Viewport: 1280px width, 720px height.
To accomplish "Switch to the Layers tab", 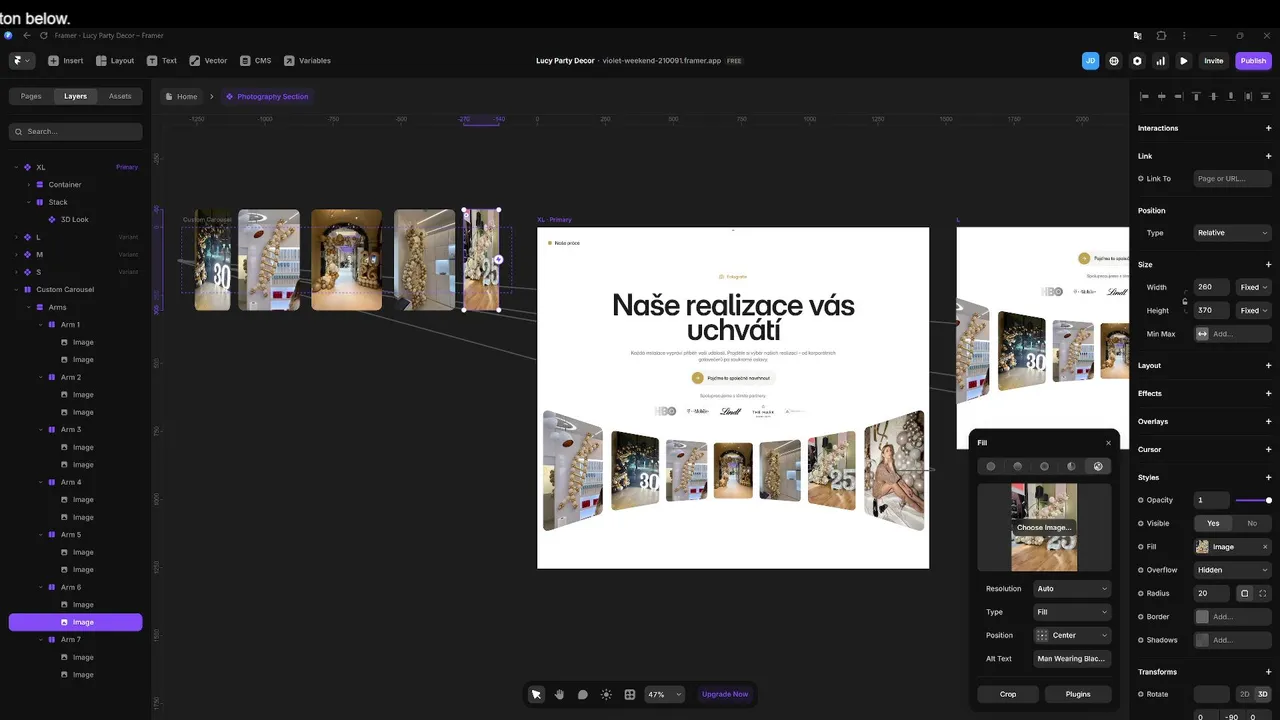I will click(x=75, y=96).
